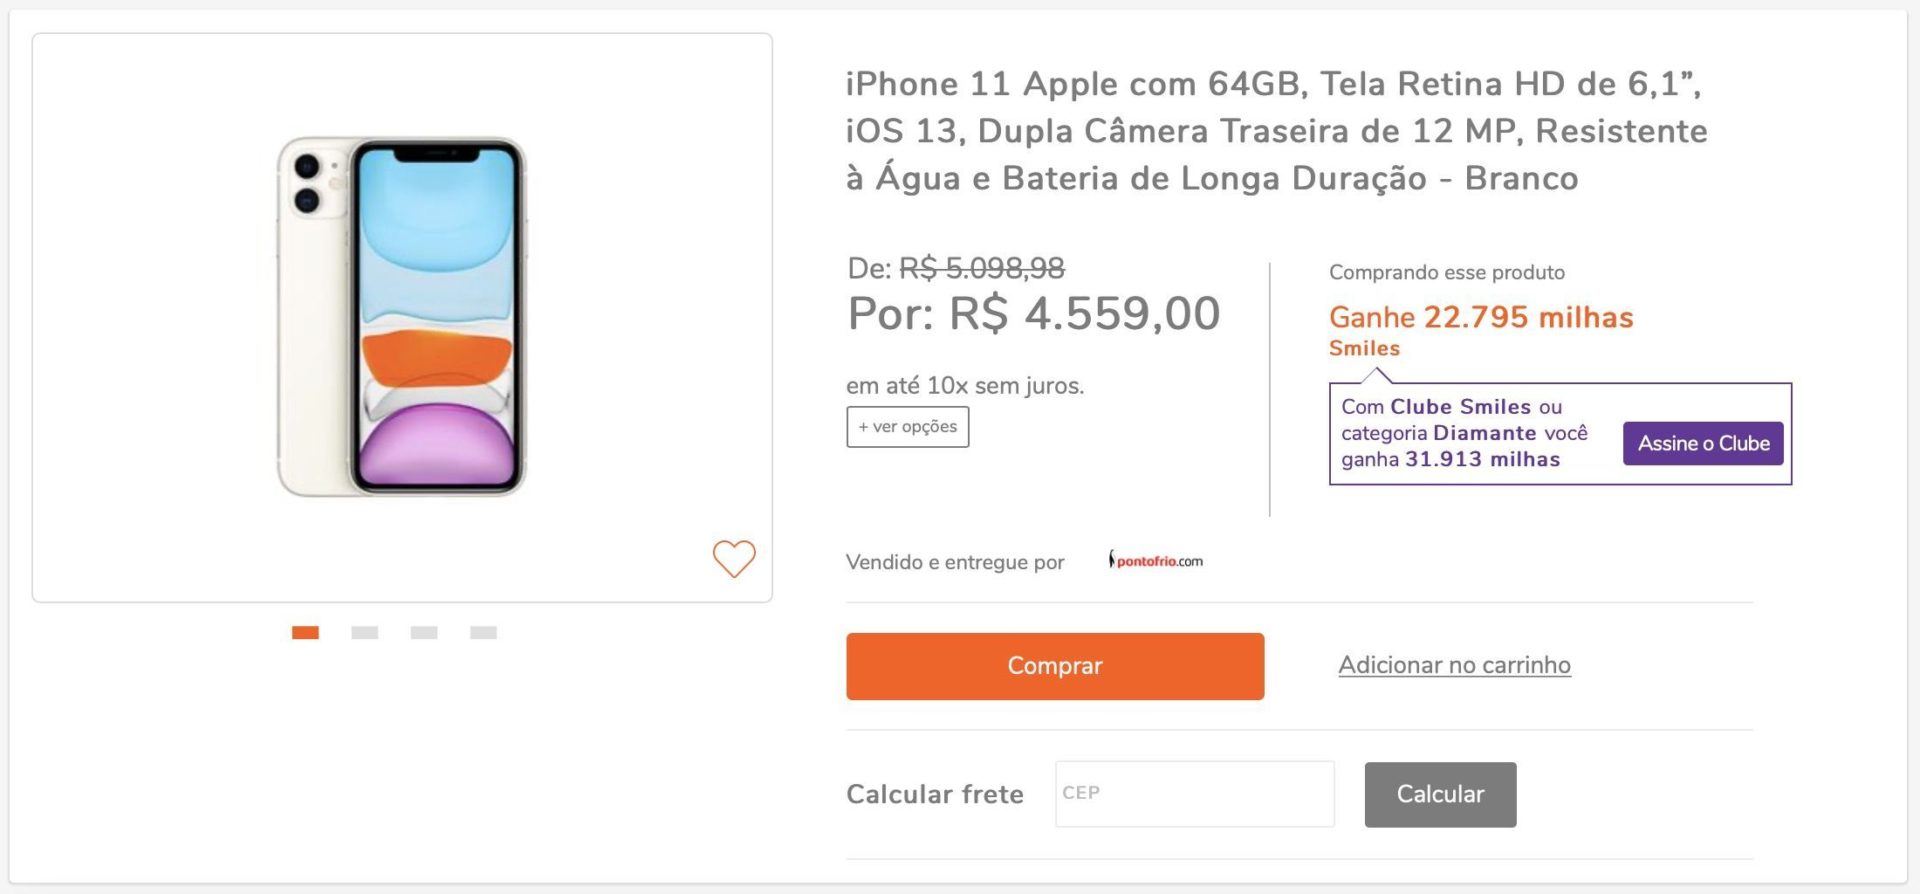
Task: Click the Smiles label under miles offer
Action: pyautogui.click(x=1364, y=348)
